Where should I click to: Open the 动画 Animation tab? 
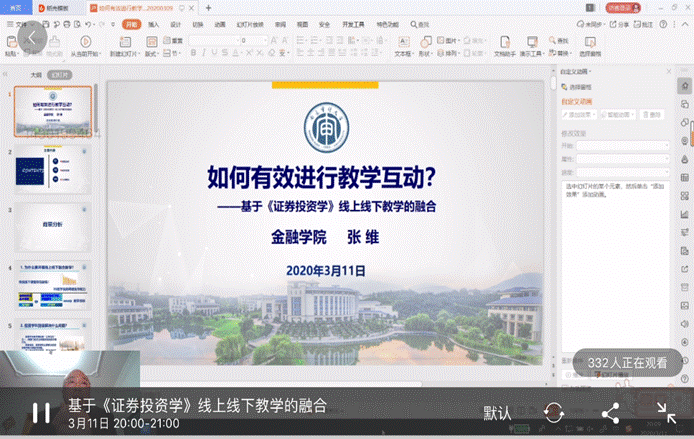[x=220, y=24]
